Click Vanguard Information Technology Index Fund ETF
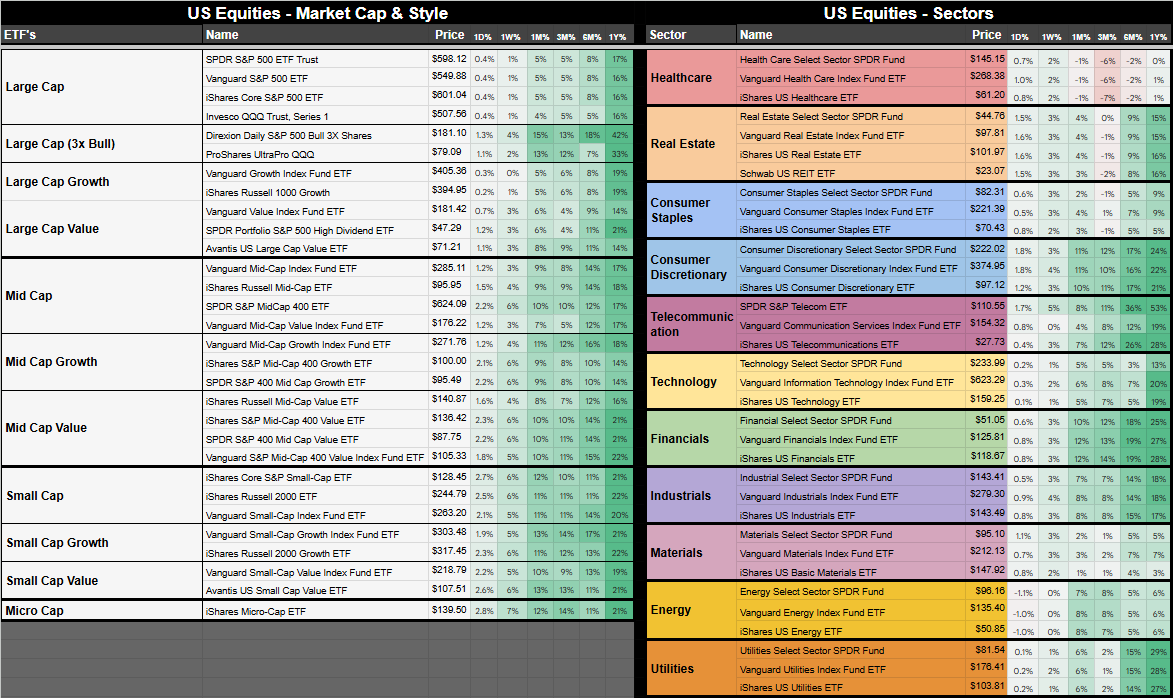Screen dimensions: 1173x698 [x=847, y=382]
